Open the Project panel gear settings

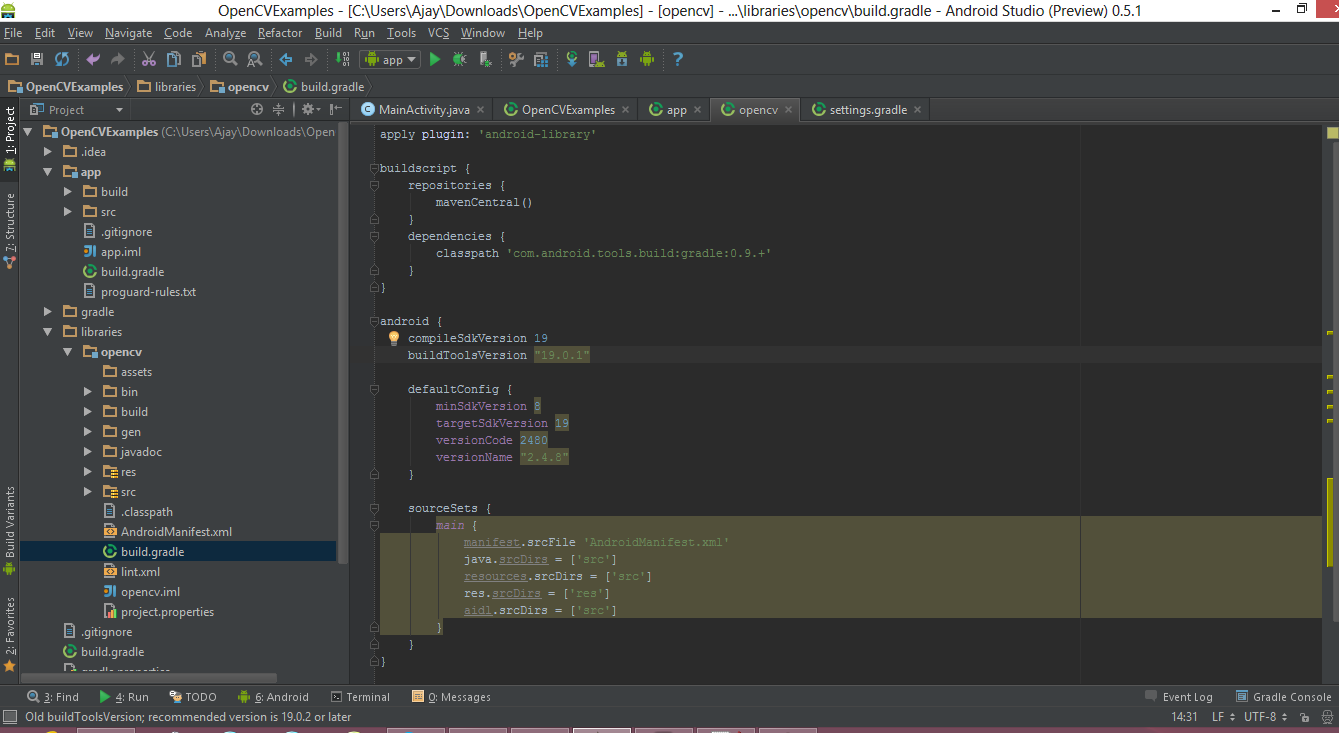pos(309,110)
